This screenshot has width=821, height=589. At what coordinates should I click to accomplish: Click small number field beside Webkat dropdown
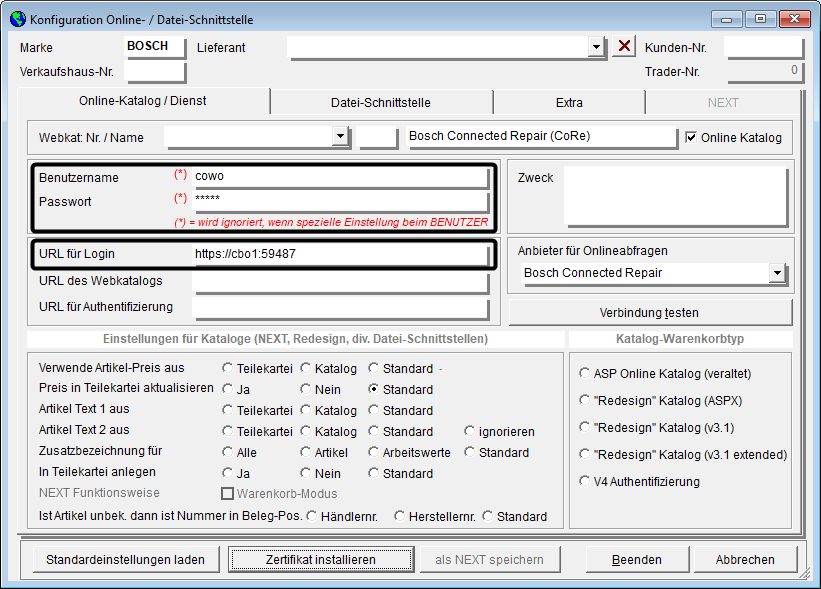[378, 137]
